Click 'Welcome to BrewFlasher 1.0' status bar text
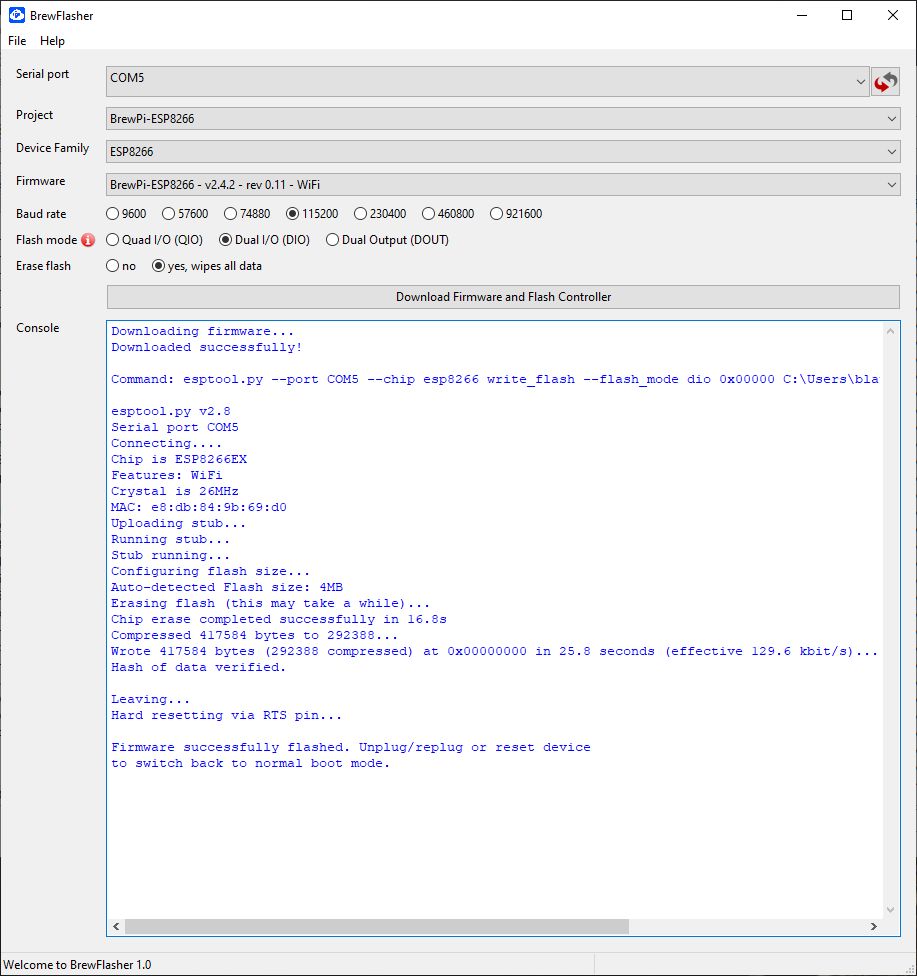 point(77,965)
